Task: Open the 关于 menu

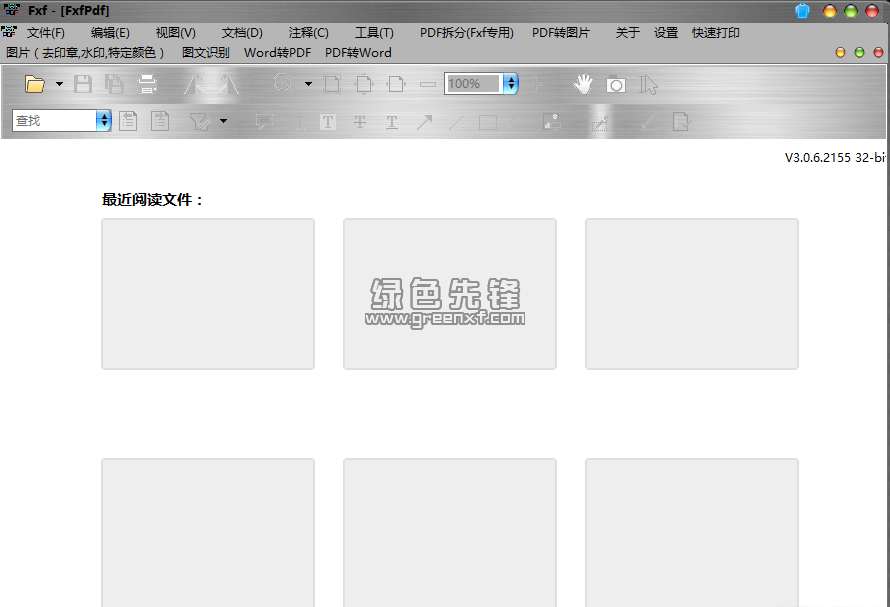Action: [x=627, y=33]
